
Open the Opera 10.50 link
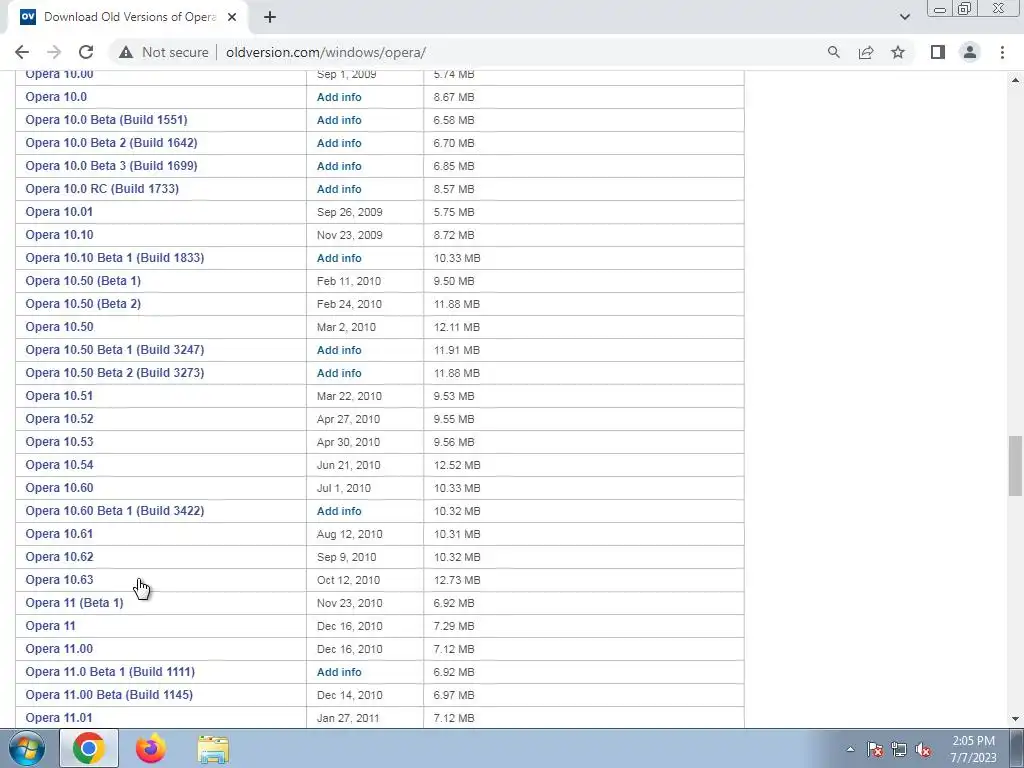59,327
